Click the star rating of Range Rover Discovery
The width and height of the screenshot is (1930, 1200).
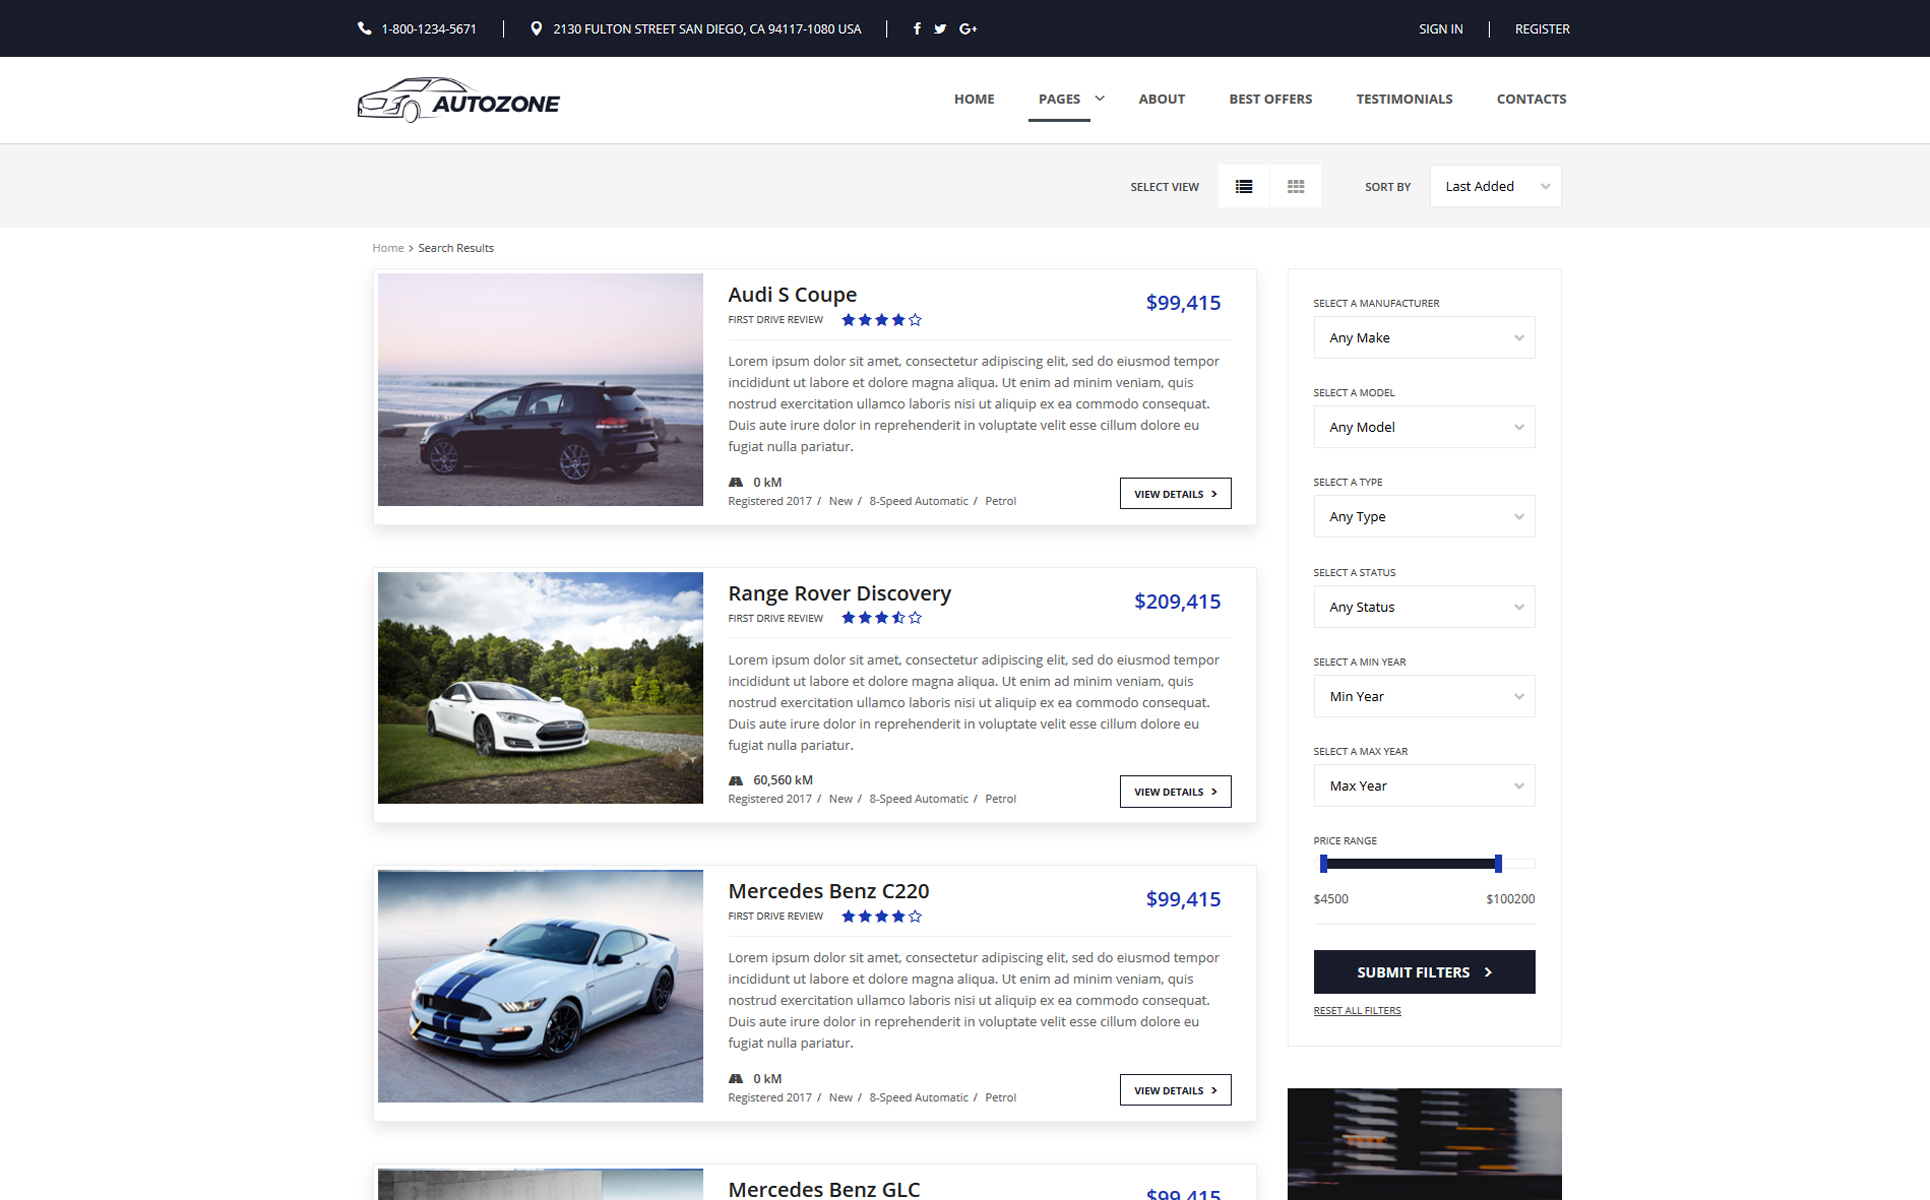[x=881, y=618]
